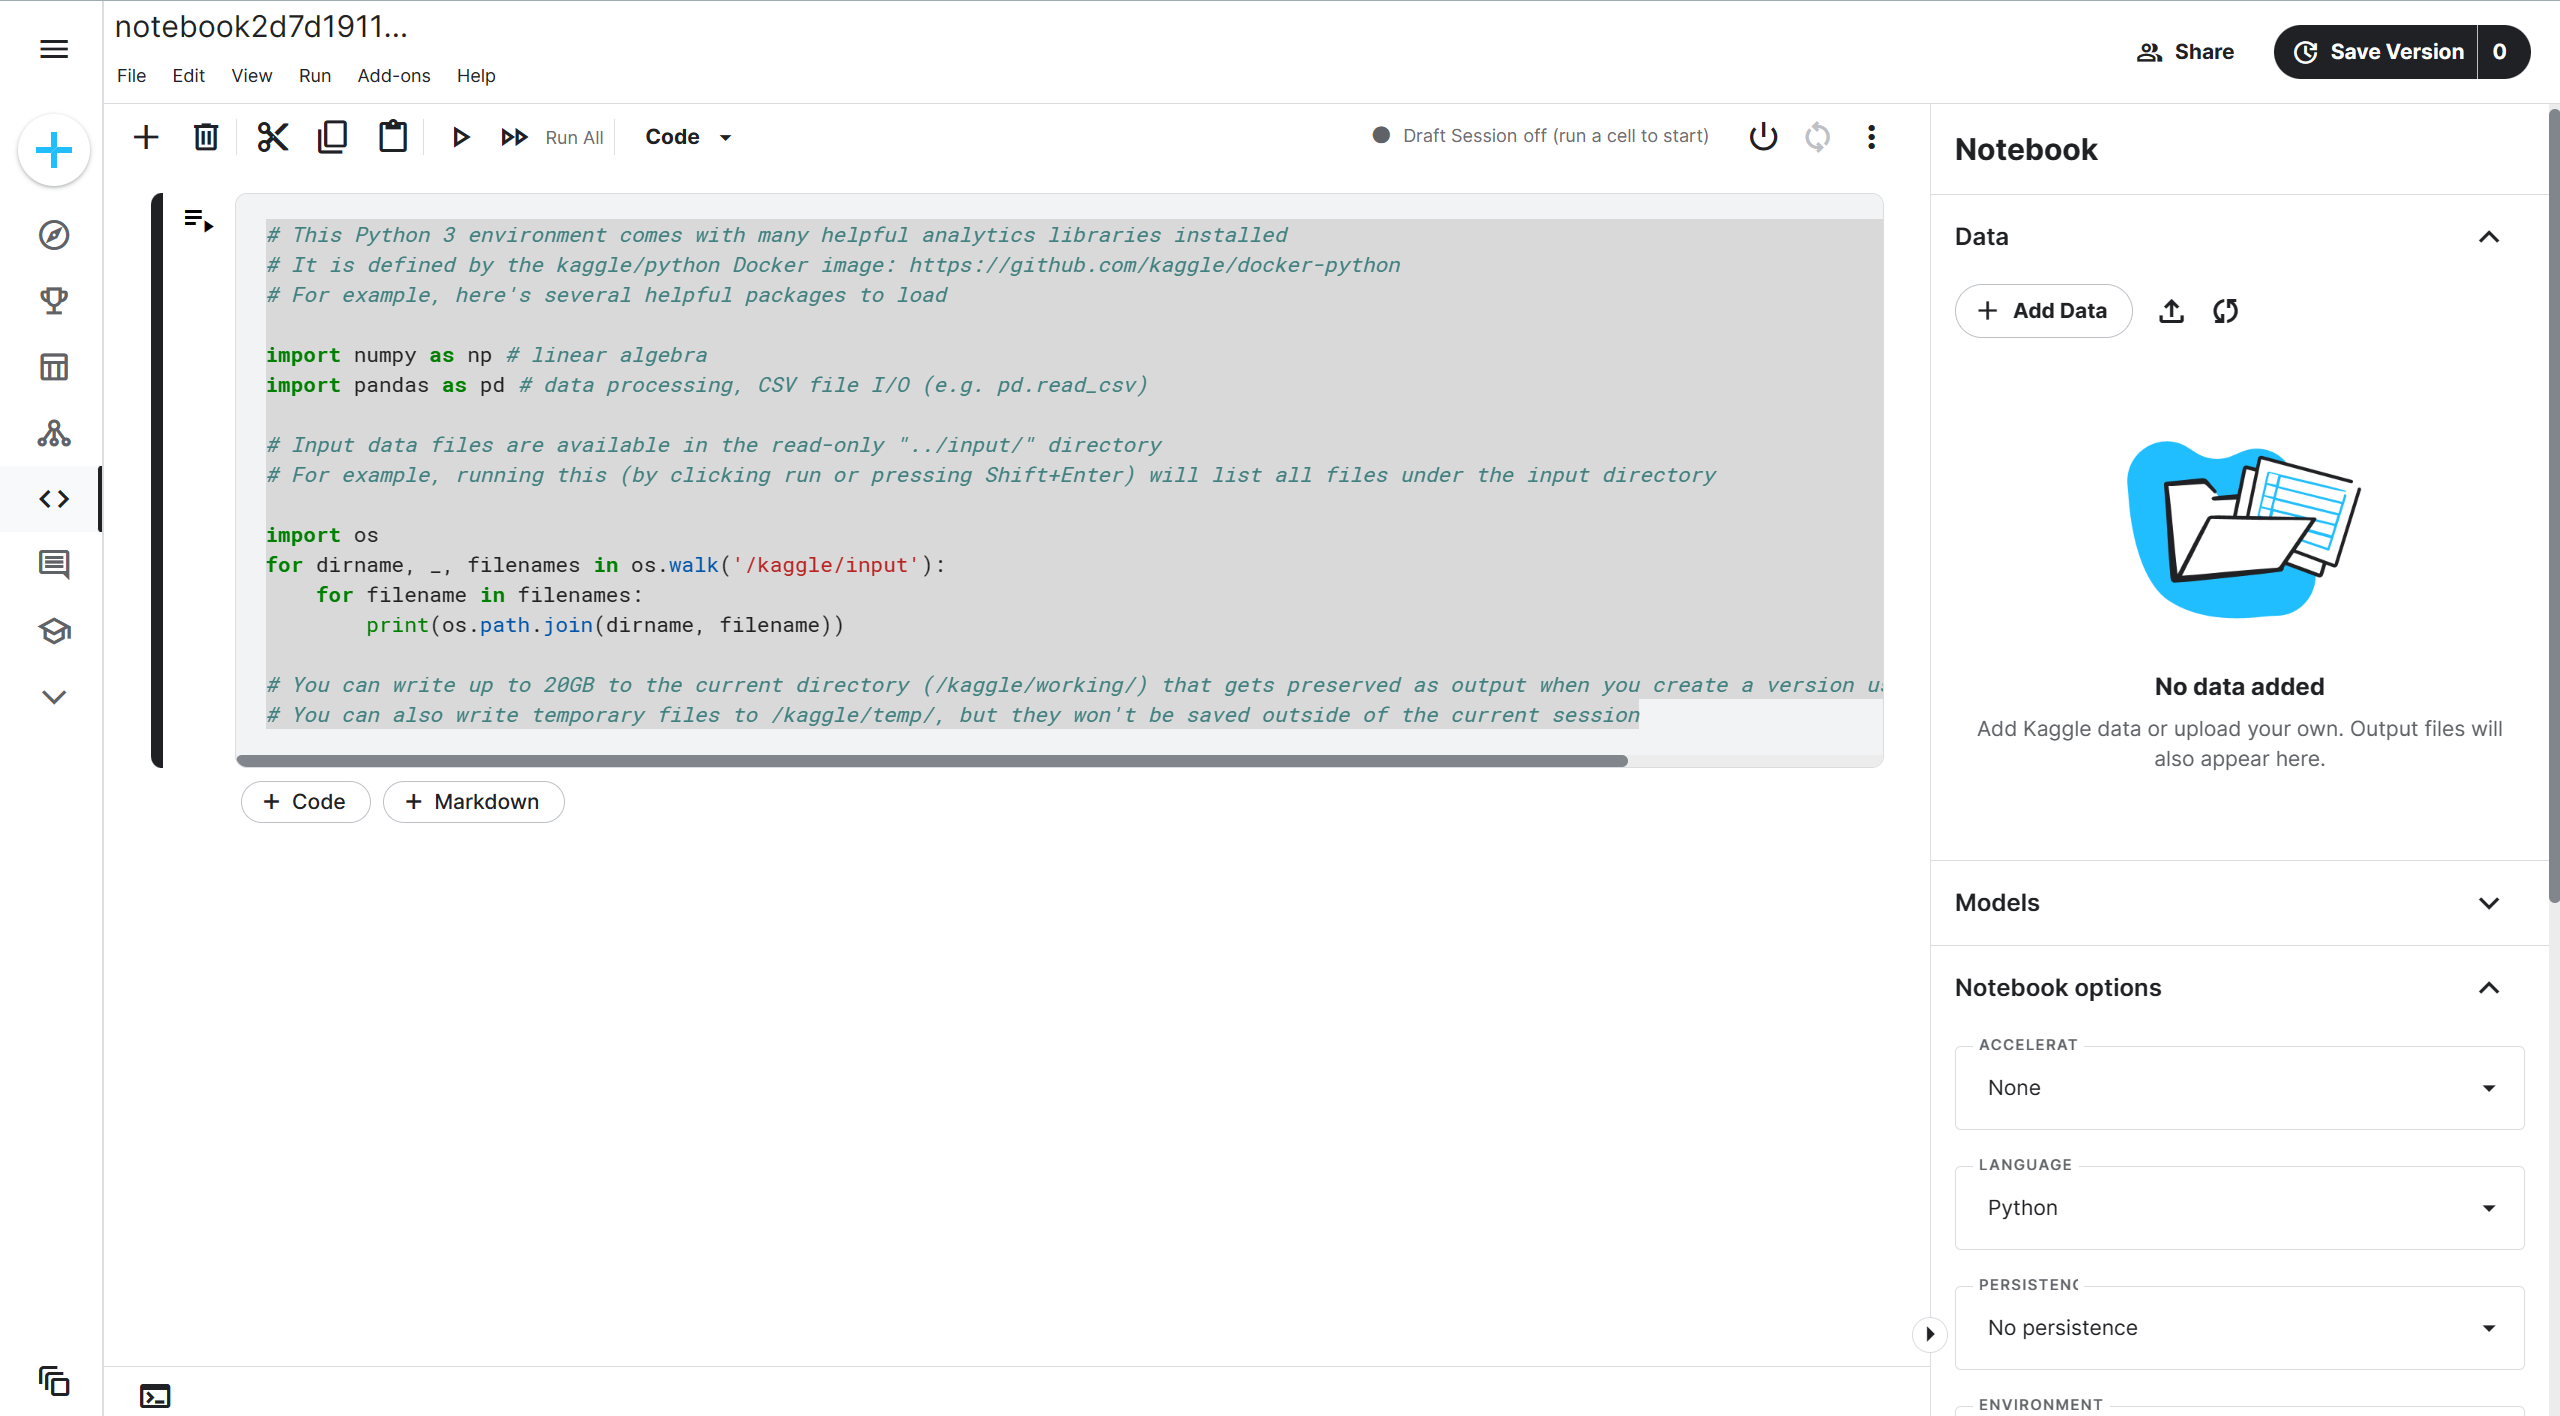Open the Add-ons menu
Image resolution: width=2560 pixels, height=1416 pixels.
pos(393,76)
